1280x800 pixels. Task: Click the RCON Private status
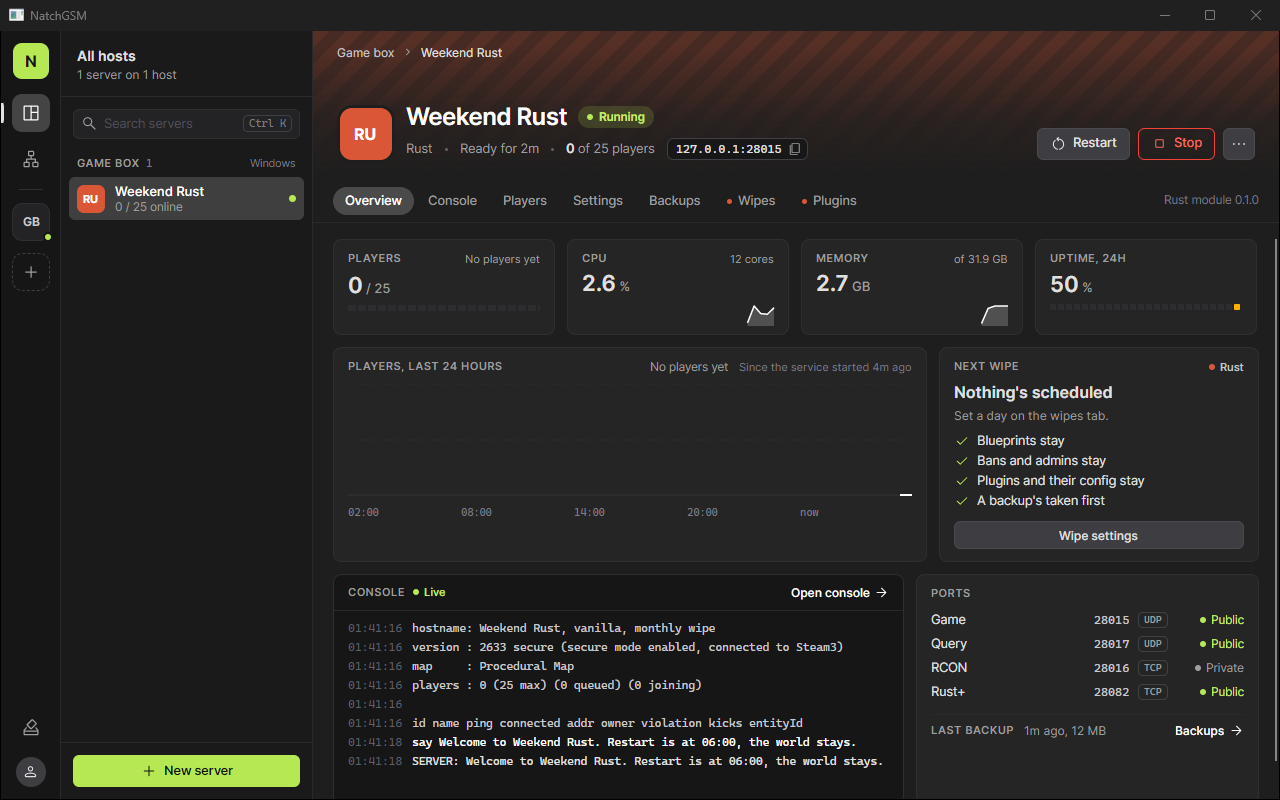(1219, 668)
